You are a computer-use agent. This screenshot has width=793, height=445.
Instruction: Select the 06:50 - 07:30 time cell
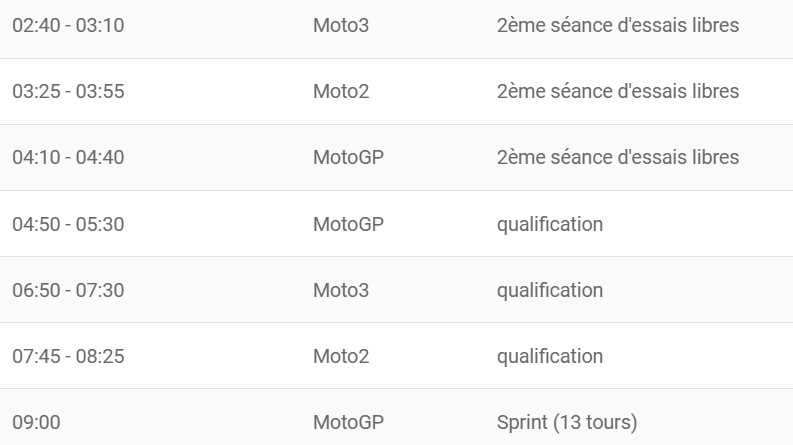pos(68,290)
